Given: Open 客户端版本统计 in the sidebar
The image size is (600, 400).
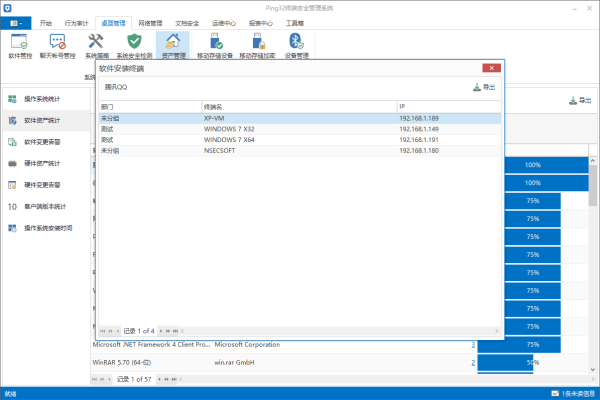Looking at the screenshot, I should (x=46, y=206).
